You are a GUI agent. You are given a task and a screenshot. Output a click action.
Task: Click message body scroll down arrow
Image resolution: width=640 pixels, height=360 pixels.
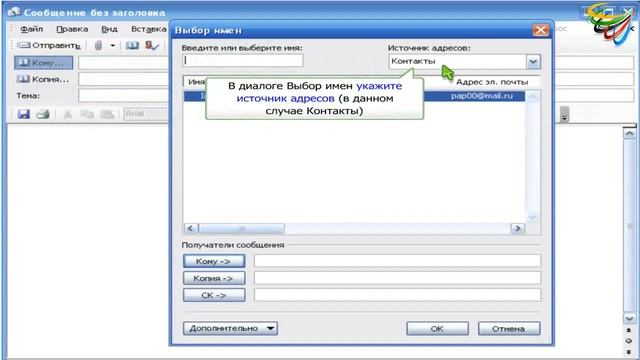(x=629, y=318)
